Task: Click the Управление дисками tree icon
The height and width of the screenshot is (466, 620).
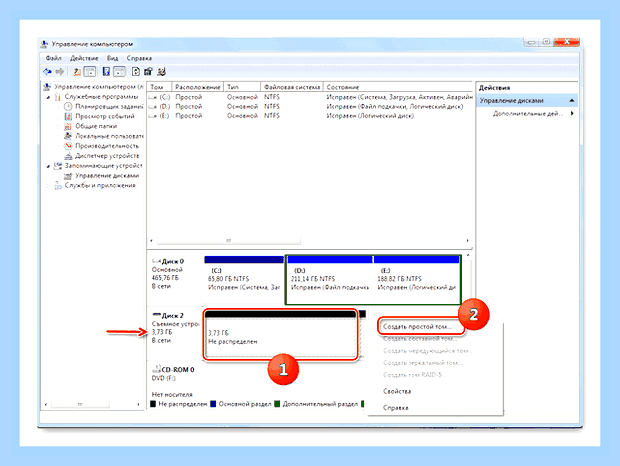Action: pyautogui.click(x=68, y=175)
